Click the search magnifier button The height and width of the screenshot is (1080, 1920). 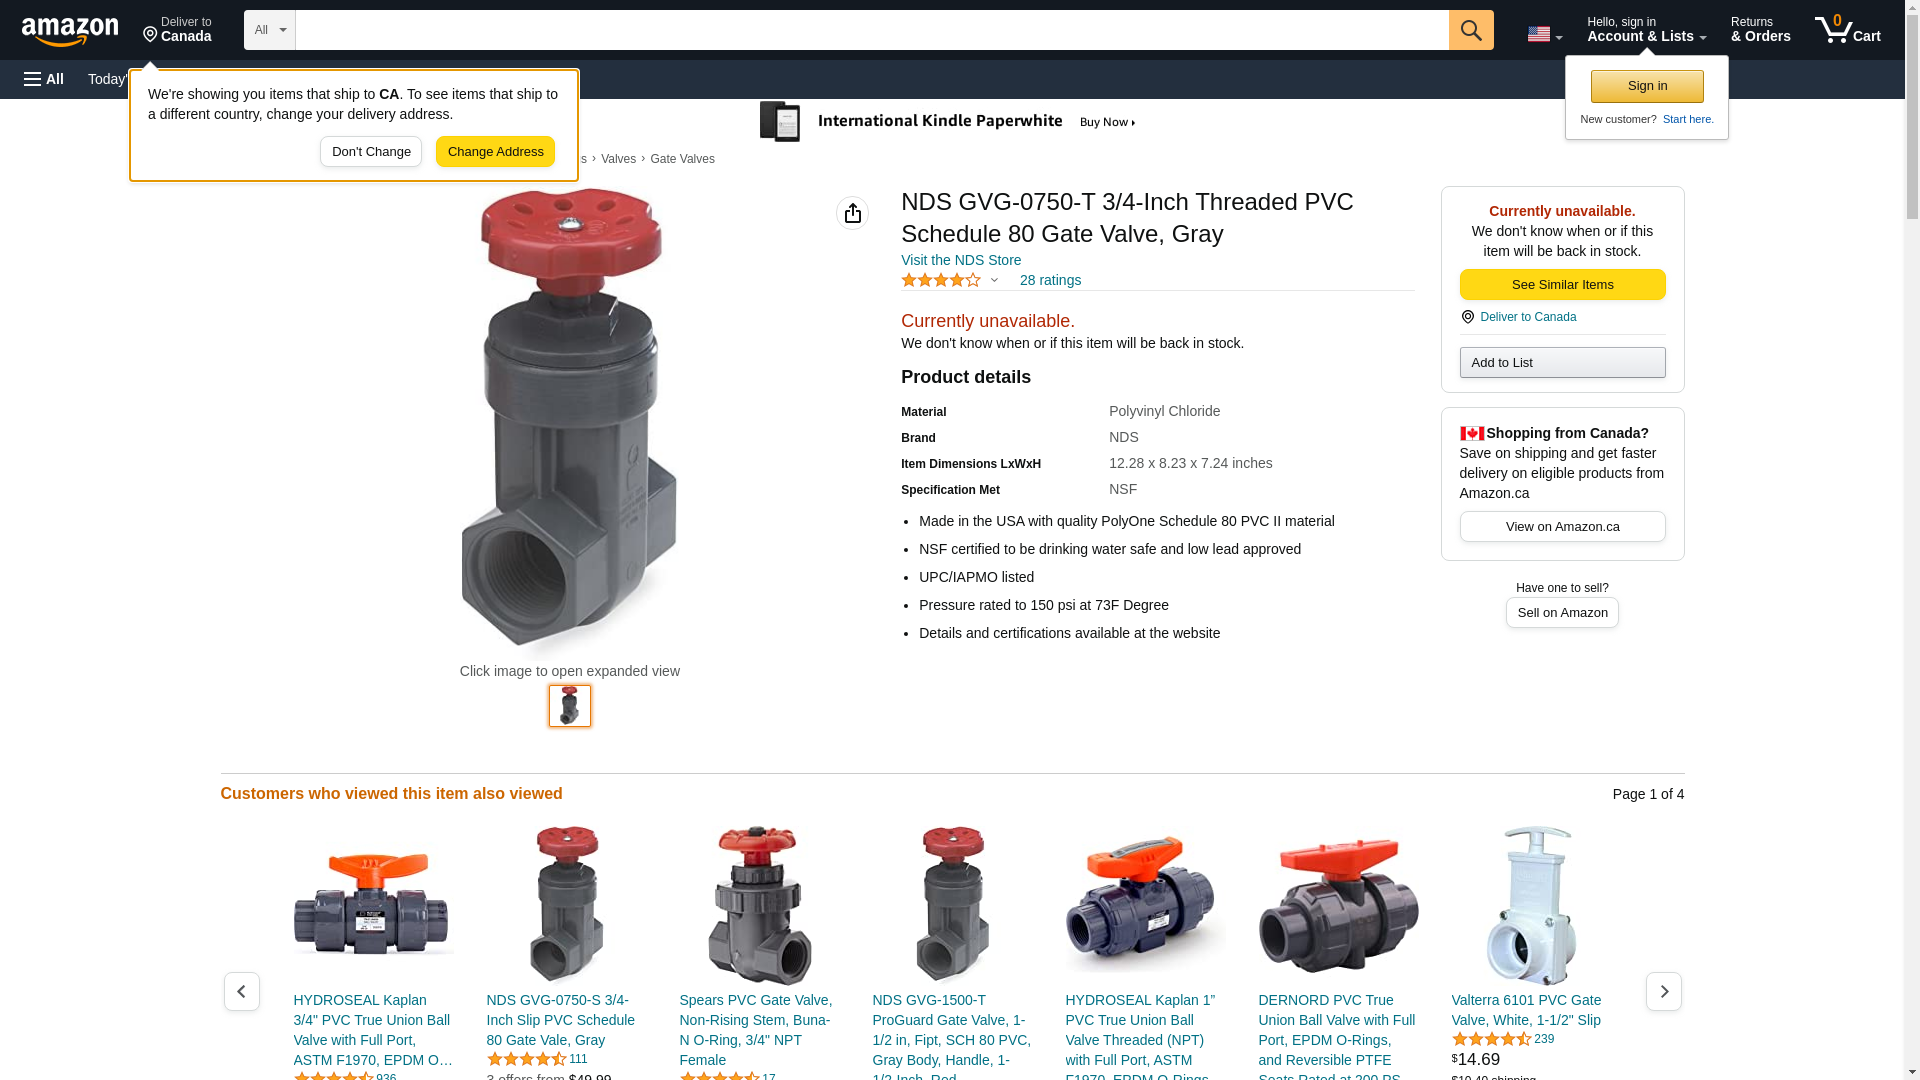[x=1471, y=30]
